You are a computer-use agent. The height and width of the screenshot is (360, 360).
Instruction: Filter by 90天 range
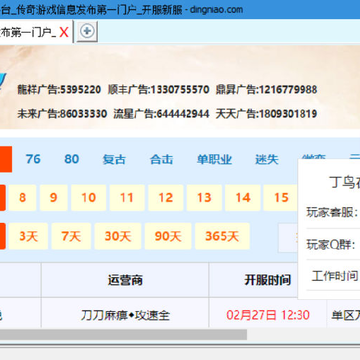click(168, 236)
